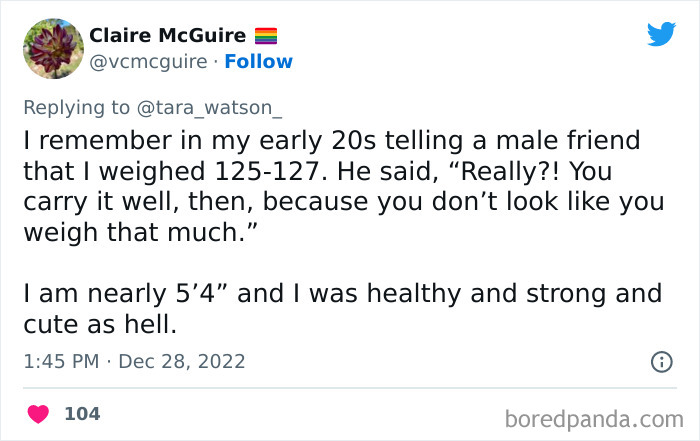
Task: Click the Twitter bird logo
Action: tap(661, 34)
